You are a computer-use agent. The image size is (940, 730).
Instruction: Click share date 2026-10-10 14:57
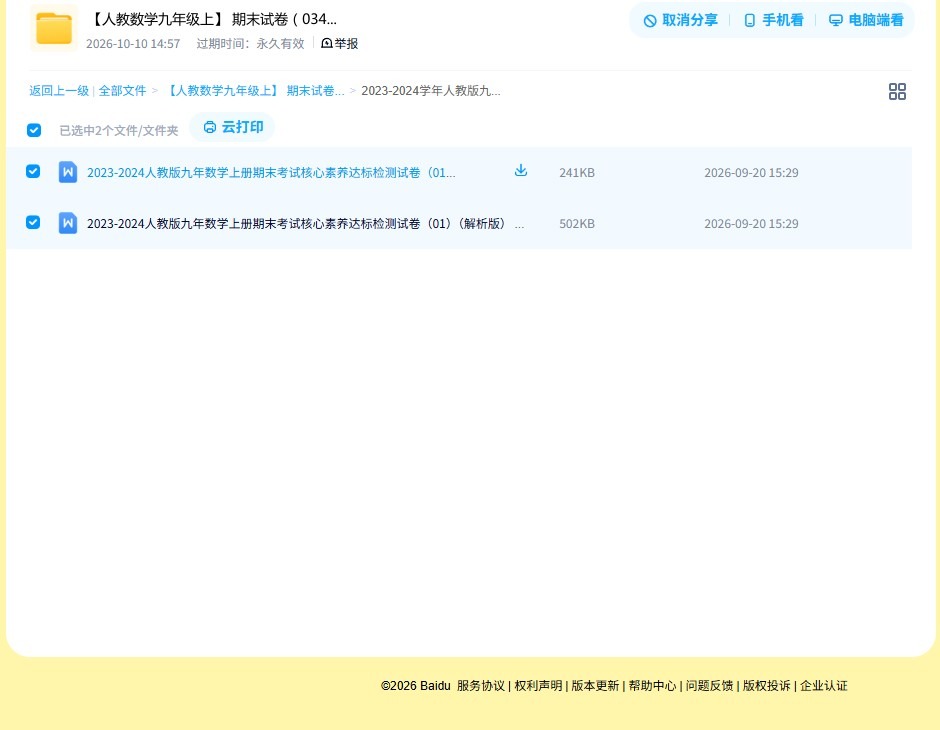[133, 44]
